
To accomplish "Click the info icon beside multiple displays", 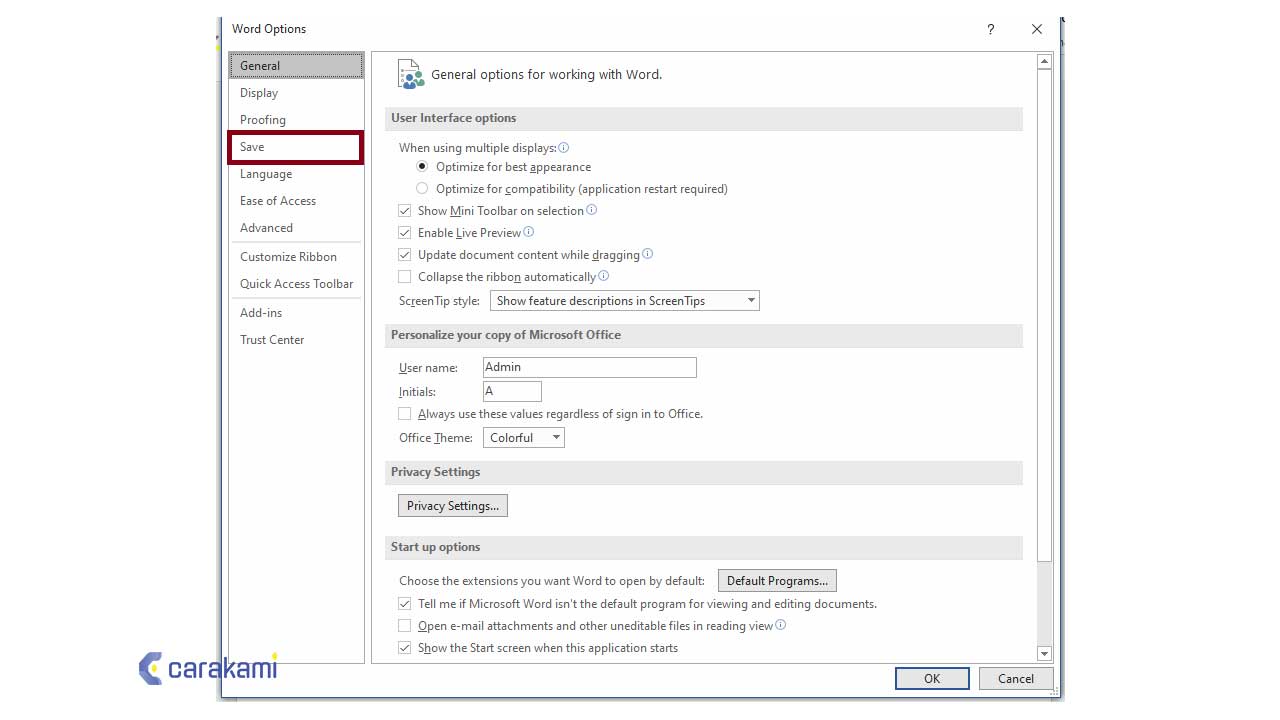I will [x=564, y=147].
